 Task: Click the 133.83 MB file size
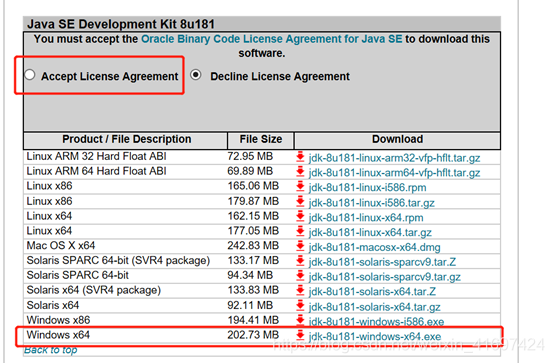(x=253, y=290)
